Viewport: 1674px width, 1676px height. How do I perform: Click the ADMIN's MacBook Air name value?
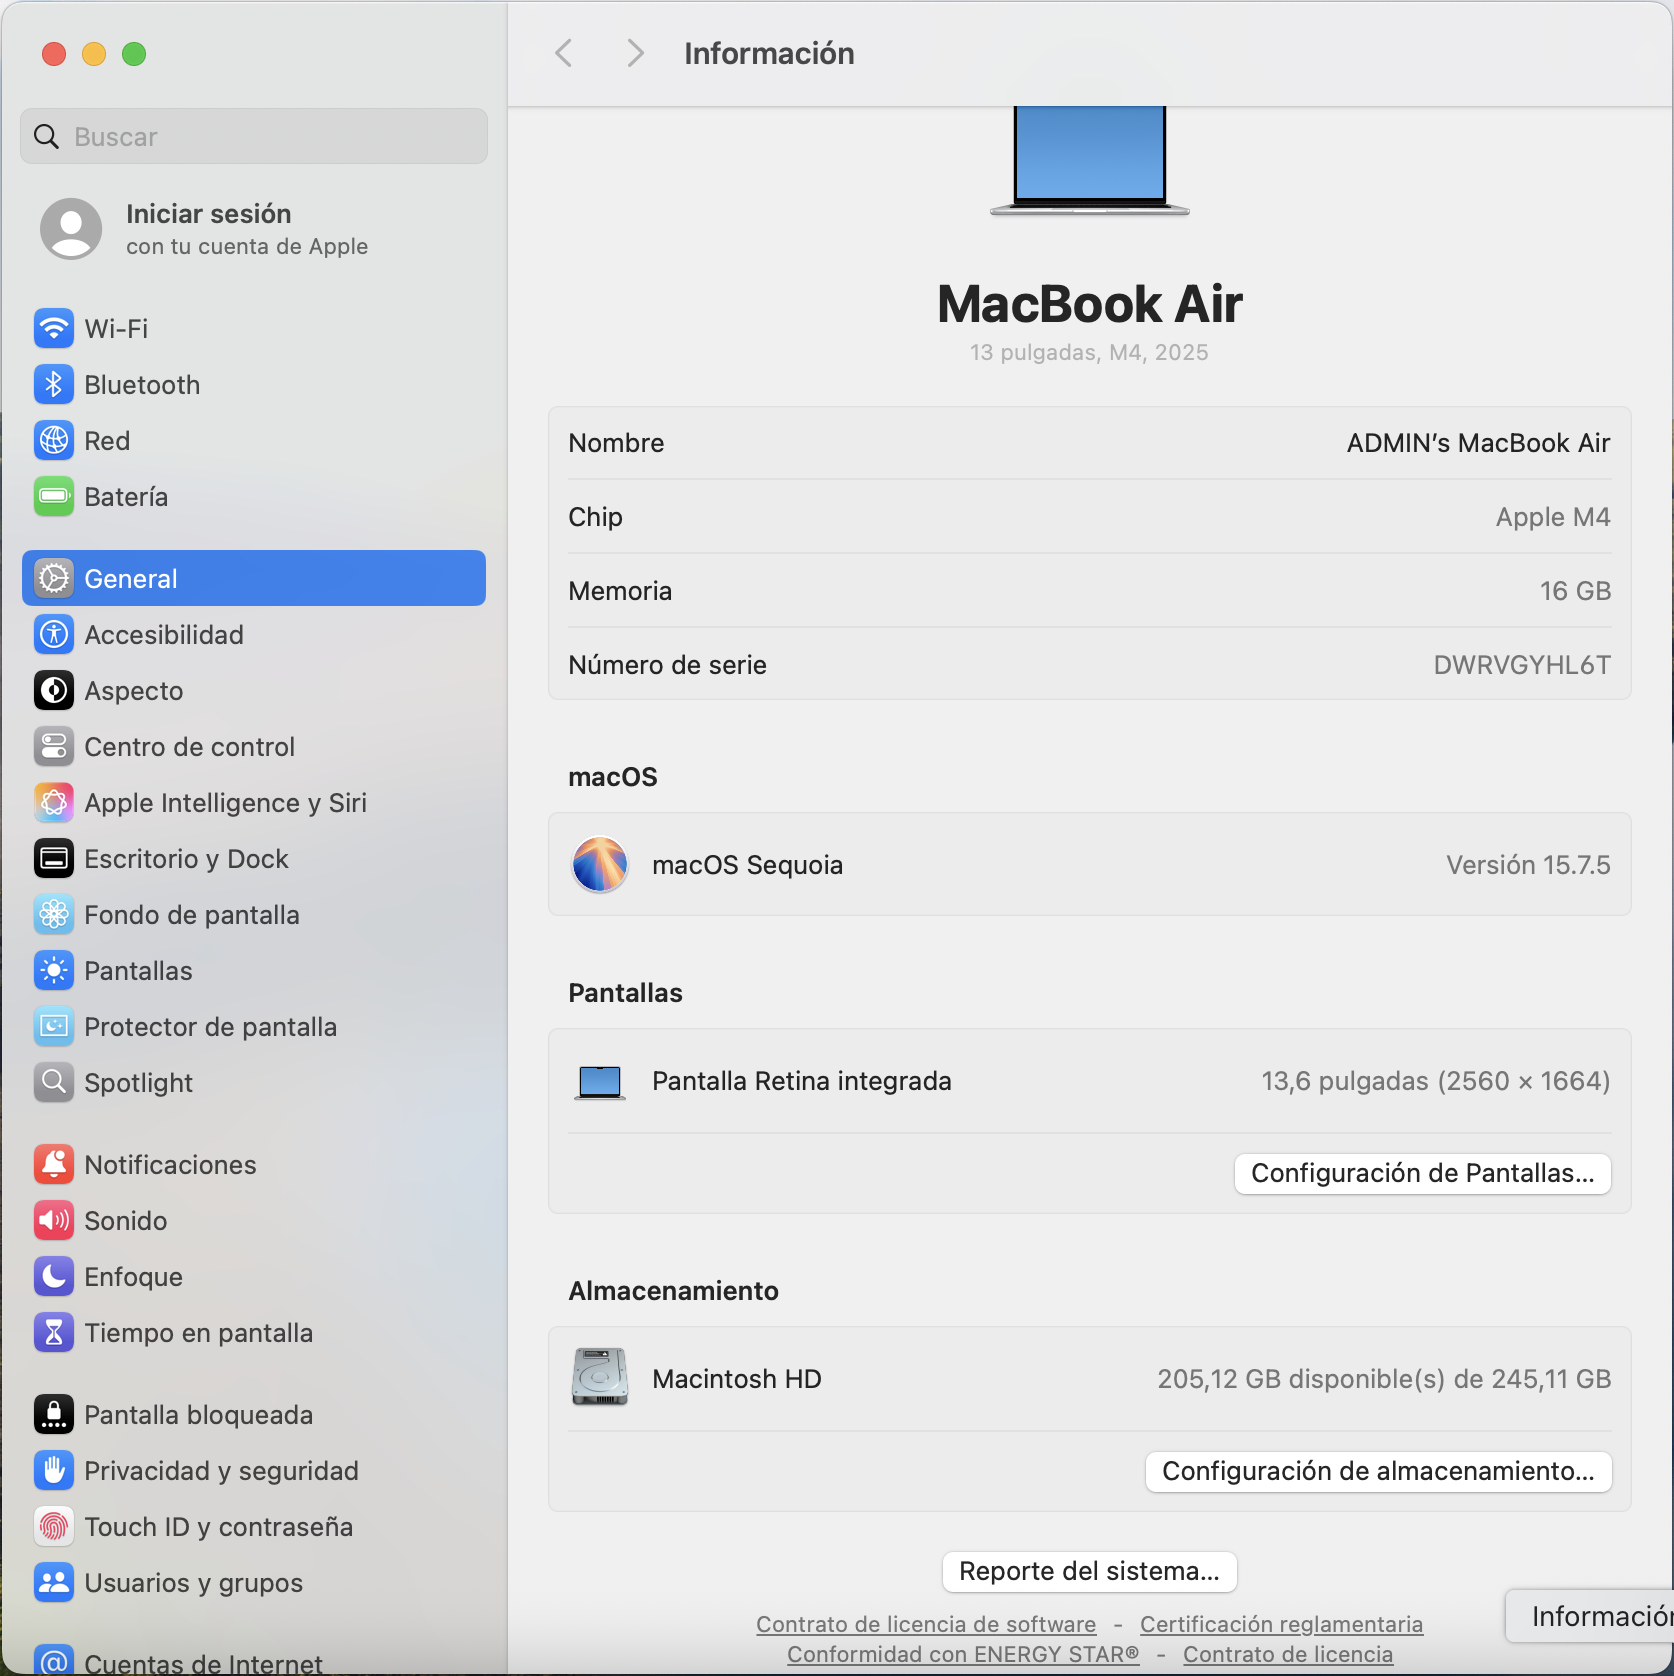tap(1478, 443)
